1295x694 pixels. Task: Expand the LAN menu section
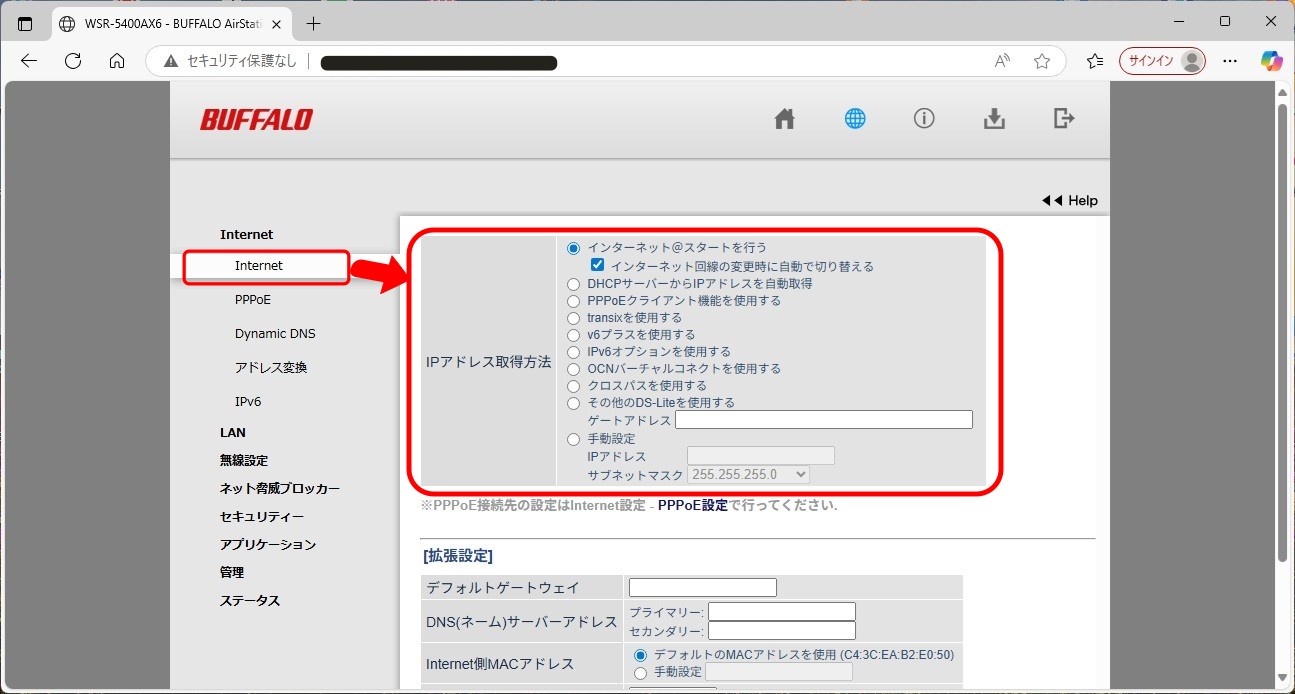[233, 433]
